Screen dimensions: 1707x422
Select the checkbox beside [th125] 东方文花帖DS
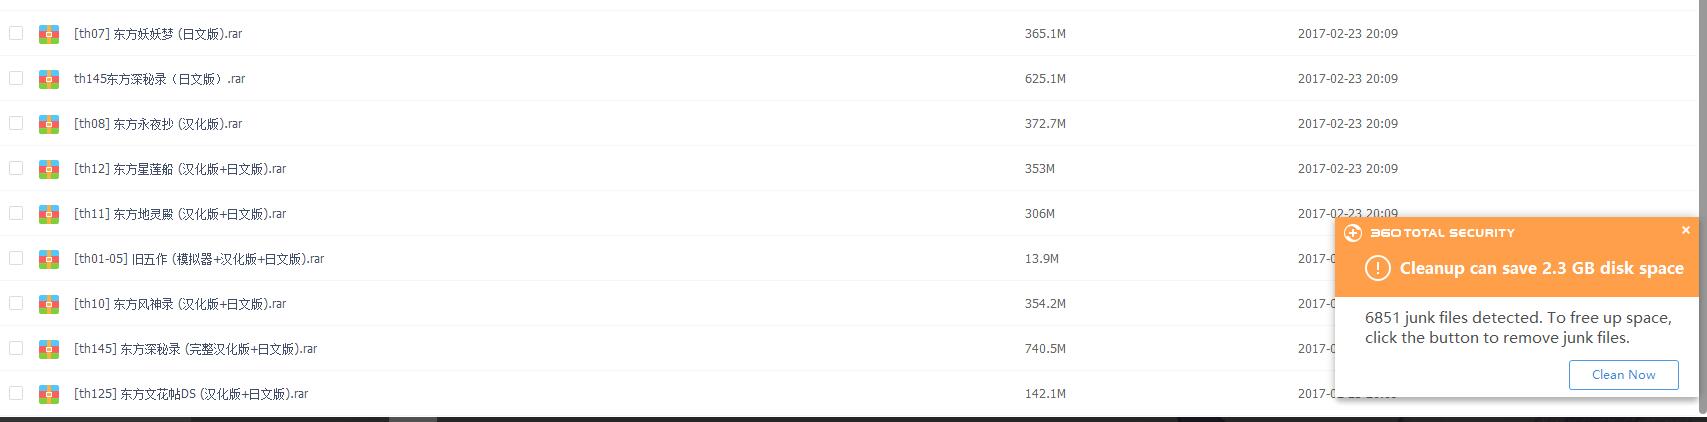tap(16, 393)
